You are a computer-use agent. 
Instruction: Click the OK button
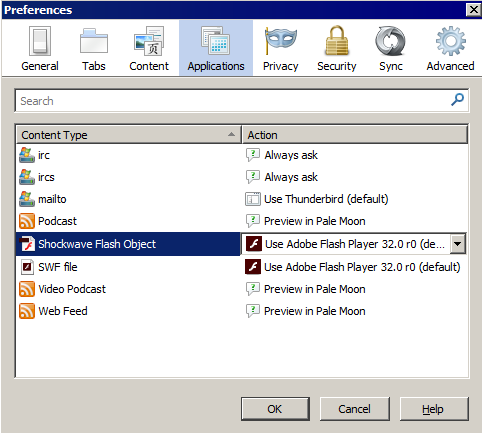pos(275,409)
